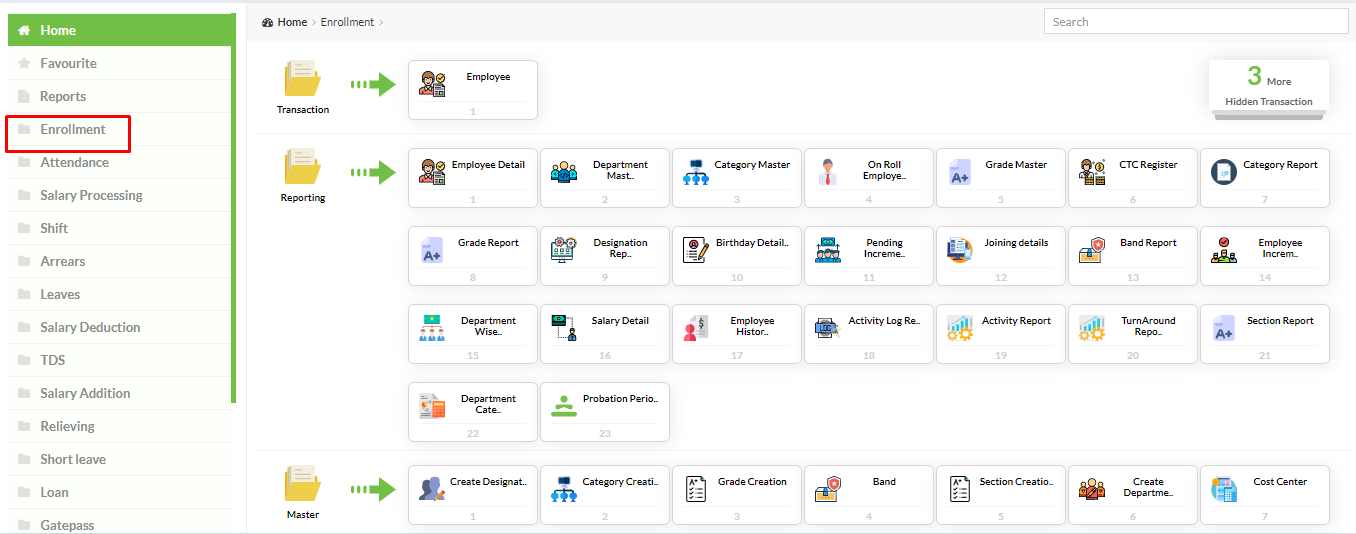
Task: Click the sidebar green scrollbar
Action: pyautogui.click(x=234, y=208)
